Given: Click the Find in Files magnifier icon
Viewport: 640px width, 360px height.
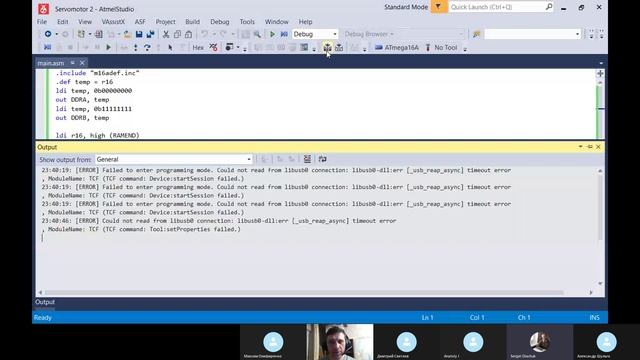Looking at the screenshot, I should pos(257,34).
